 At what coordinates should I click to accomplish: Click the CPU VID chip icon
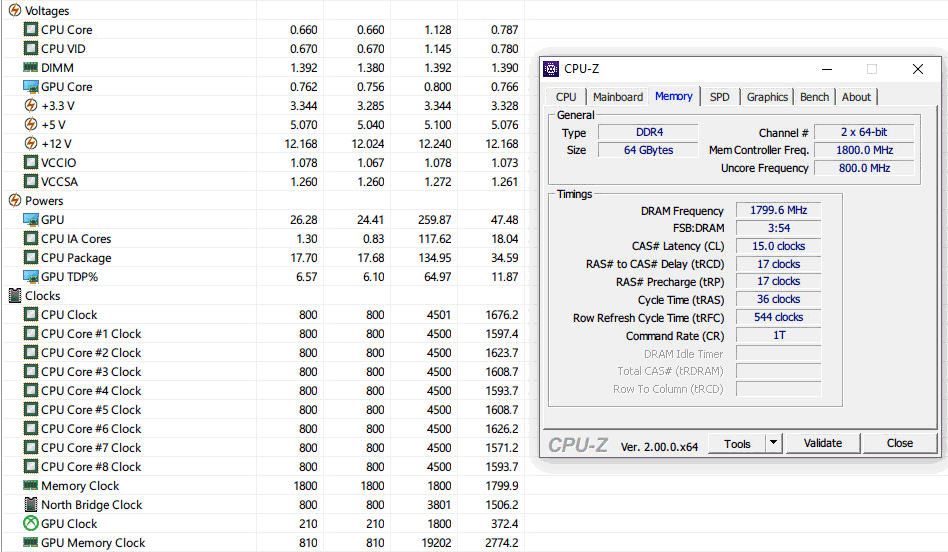[x=30, y=48]
